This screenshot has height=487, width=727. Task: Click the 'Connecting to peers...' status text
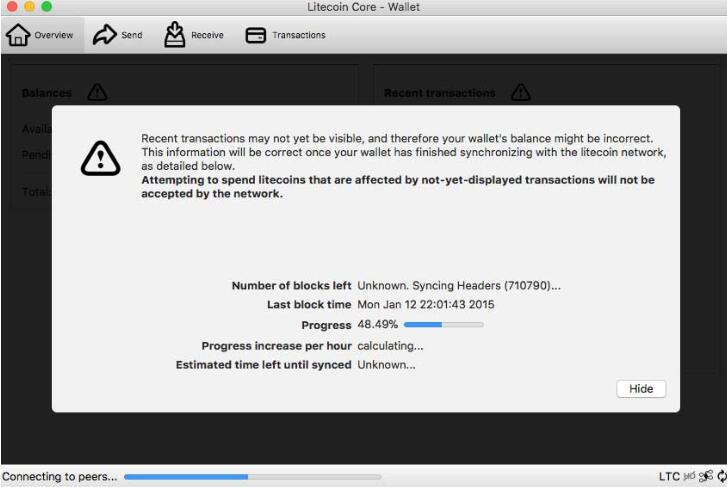click(x=59, y=476)
